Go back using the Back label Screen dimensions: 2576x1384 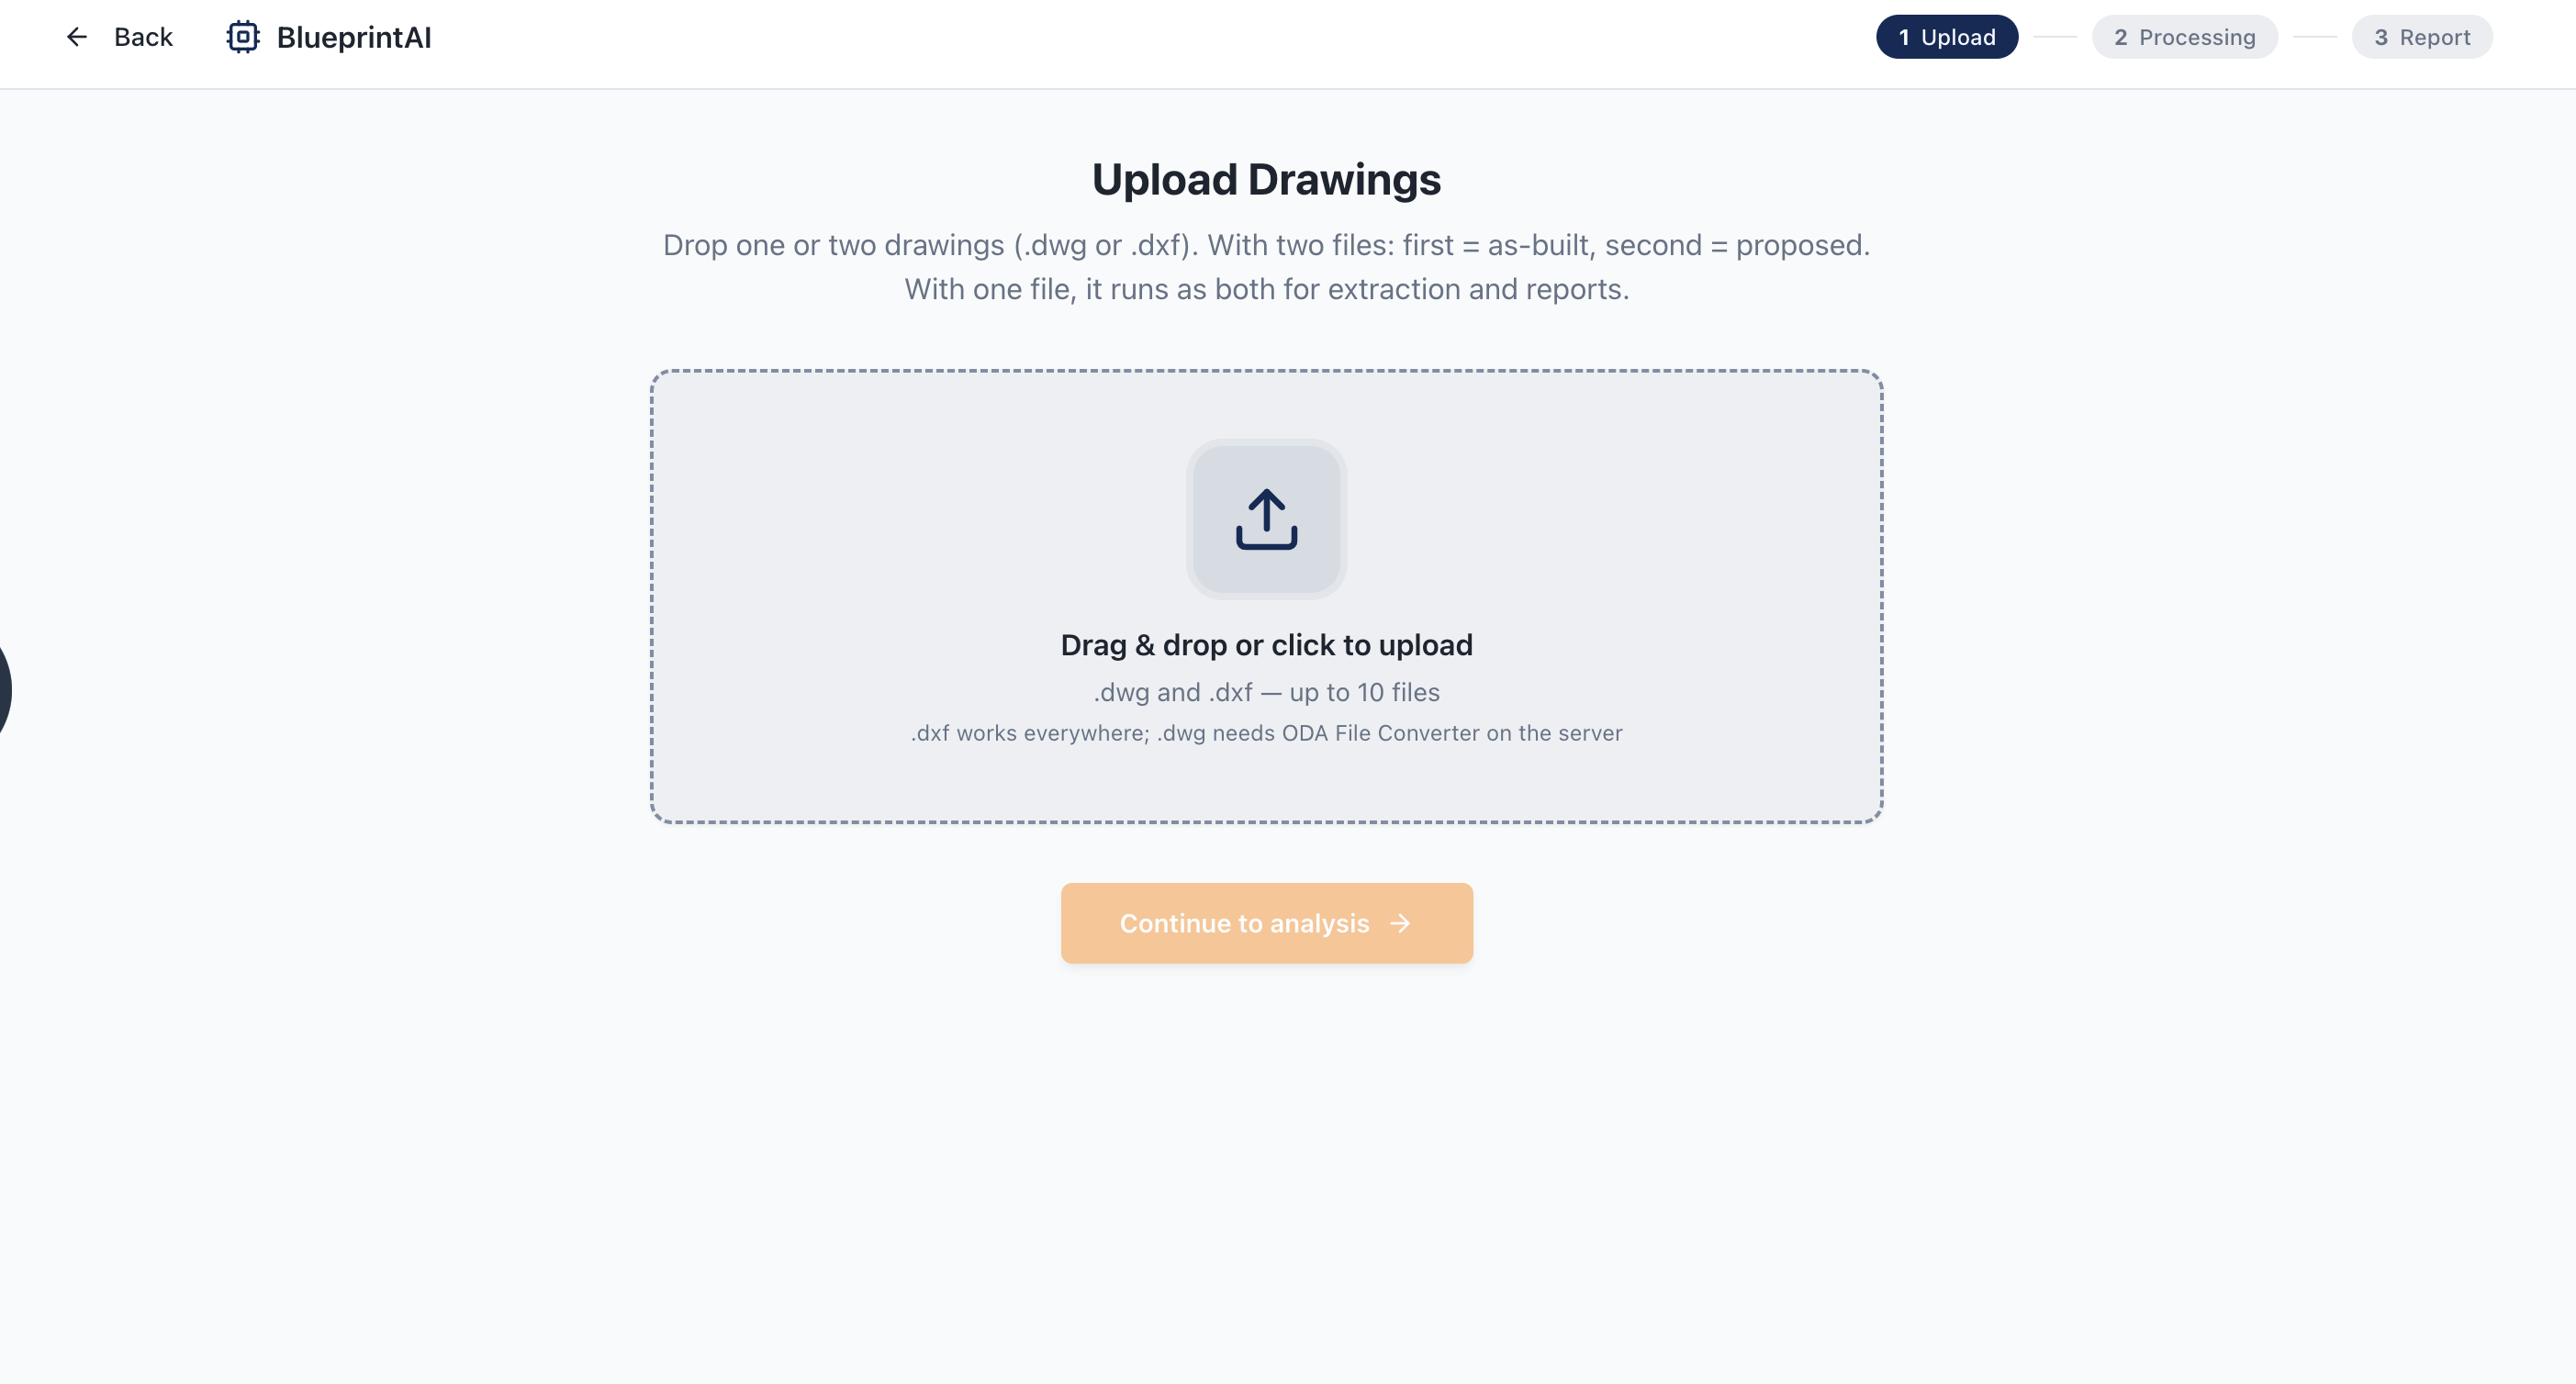coord(143,37)
